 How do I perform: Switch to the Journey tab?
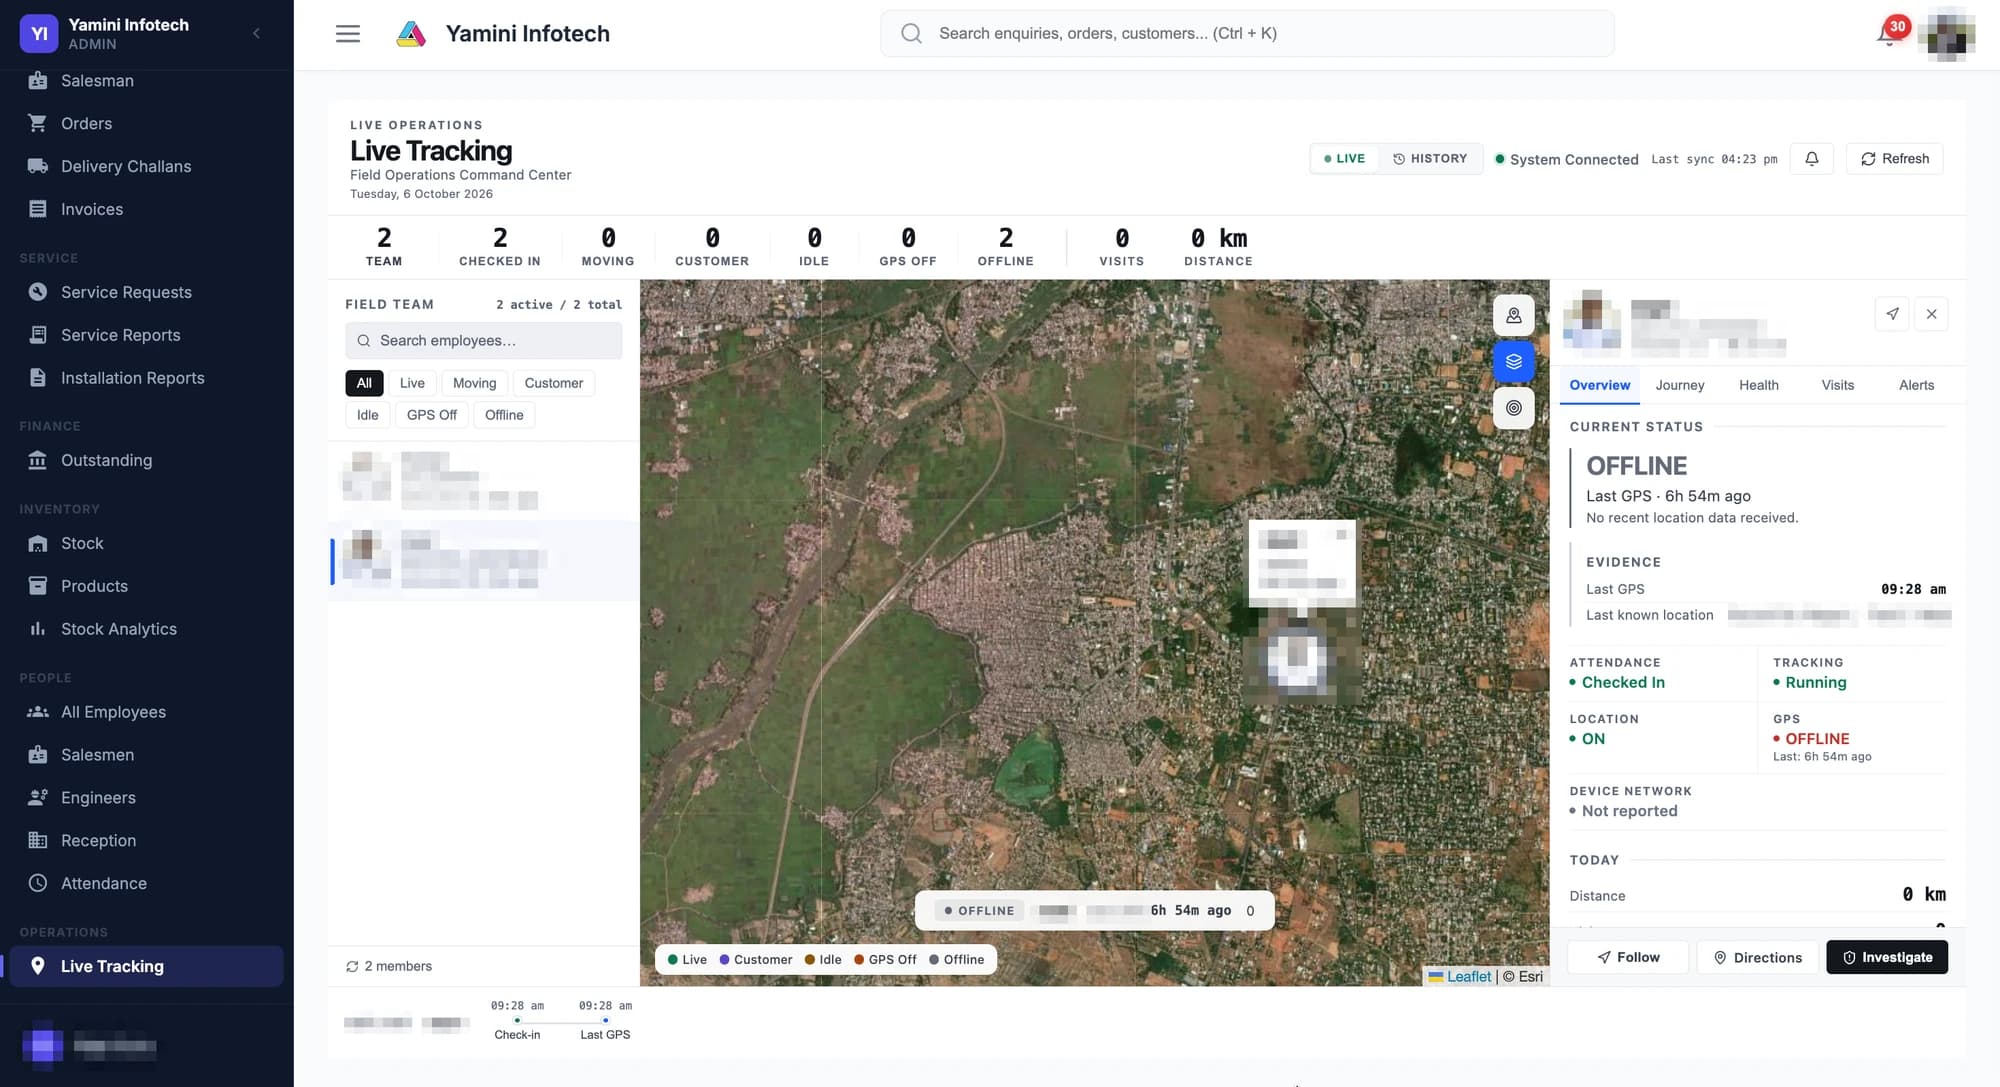tap(1679, 385)
